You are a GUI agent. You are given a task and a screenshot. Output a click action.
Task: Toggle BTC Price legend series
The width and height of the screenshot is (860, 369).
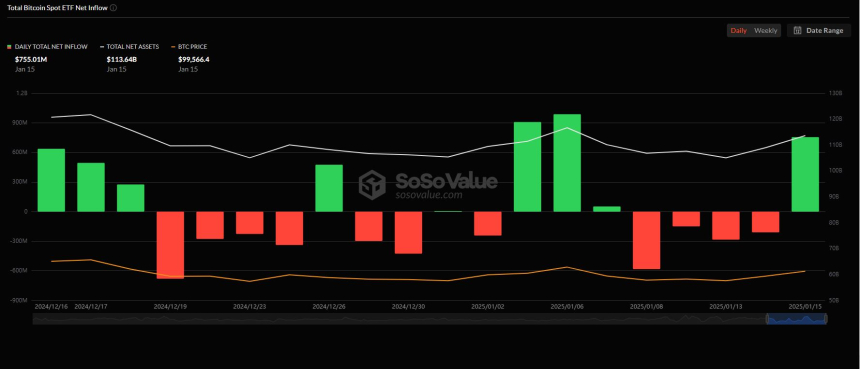pyautogui.click(x=189, y=47)
